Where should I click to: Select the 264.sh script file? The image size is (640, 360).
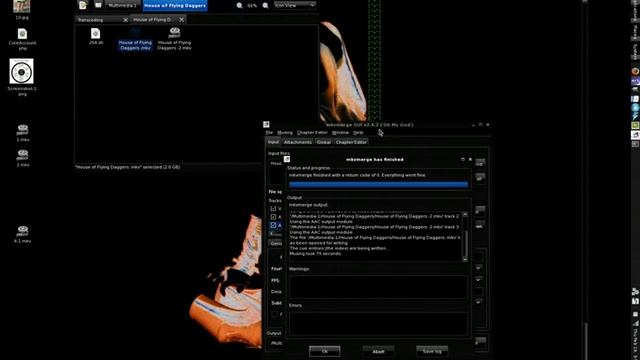96,36
